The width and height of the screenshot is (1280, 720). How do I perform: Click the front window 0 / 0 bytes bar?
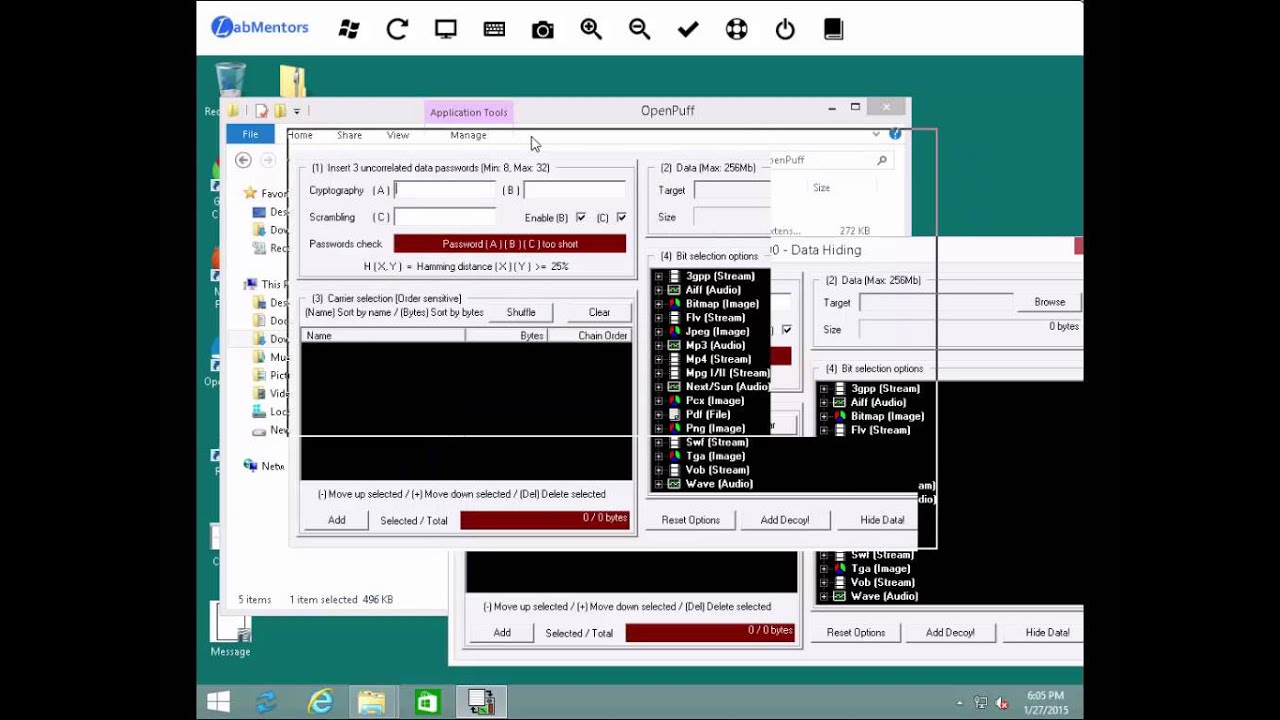click(545, 520)
